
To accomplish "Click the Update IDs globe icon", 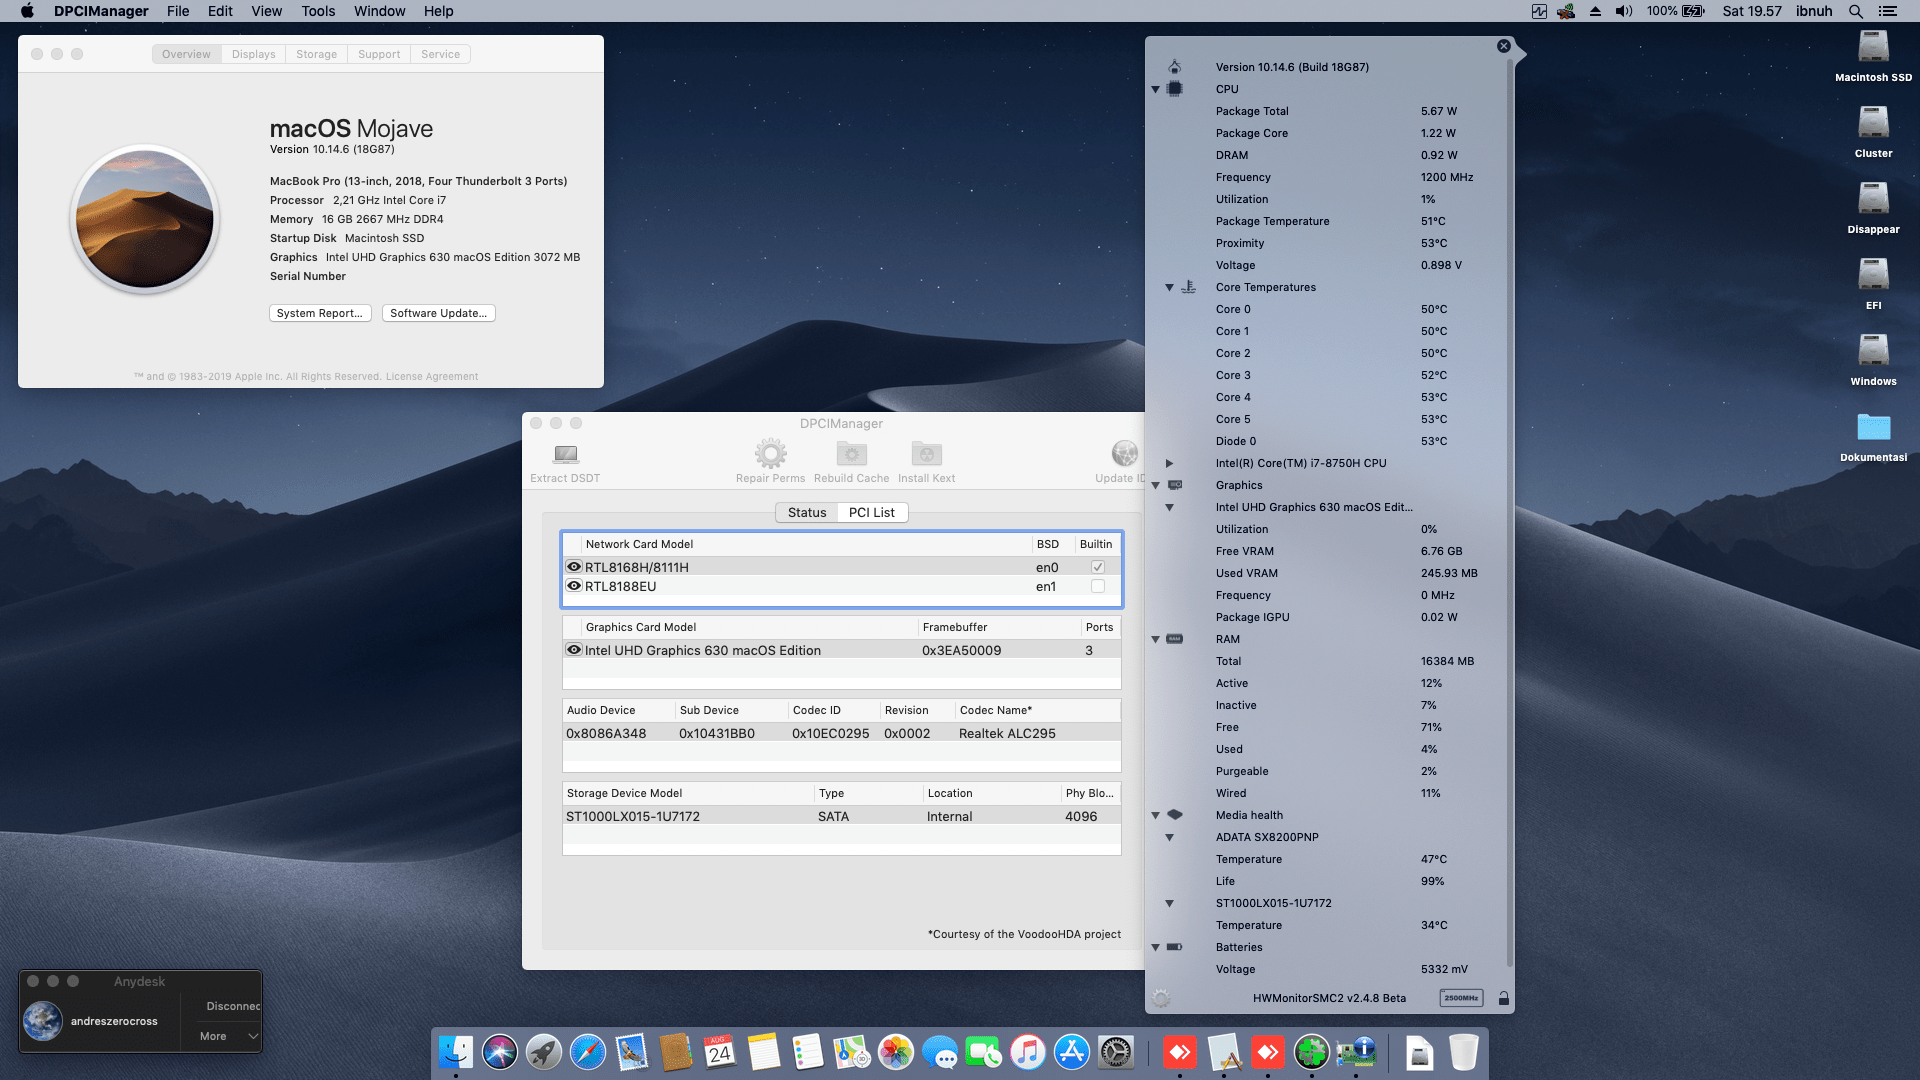I will point(1125,454).
